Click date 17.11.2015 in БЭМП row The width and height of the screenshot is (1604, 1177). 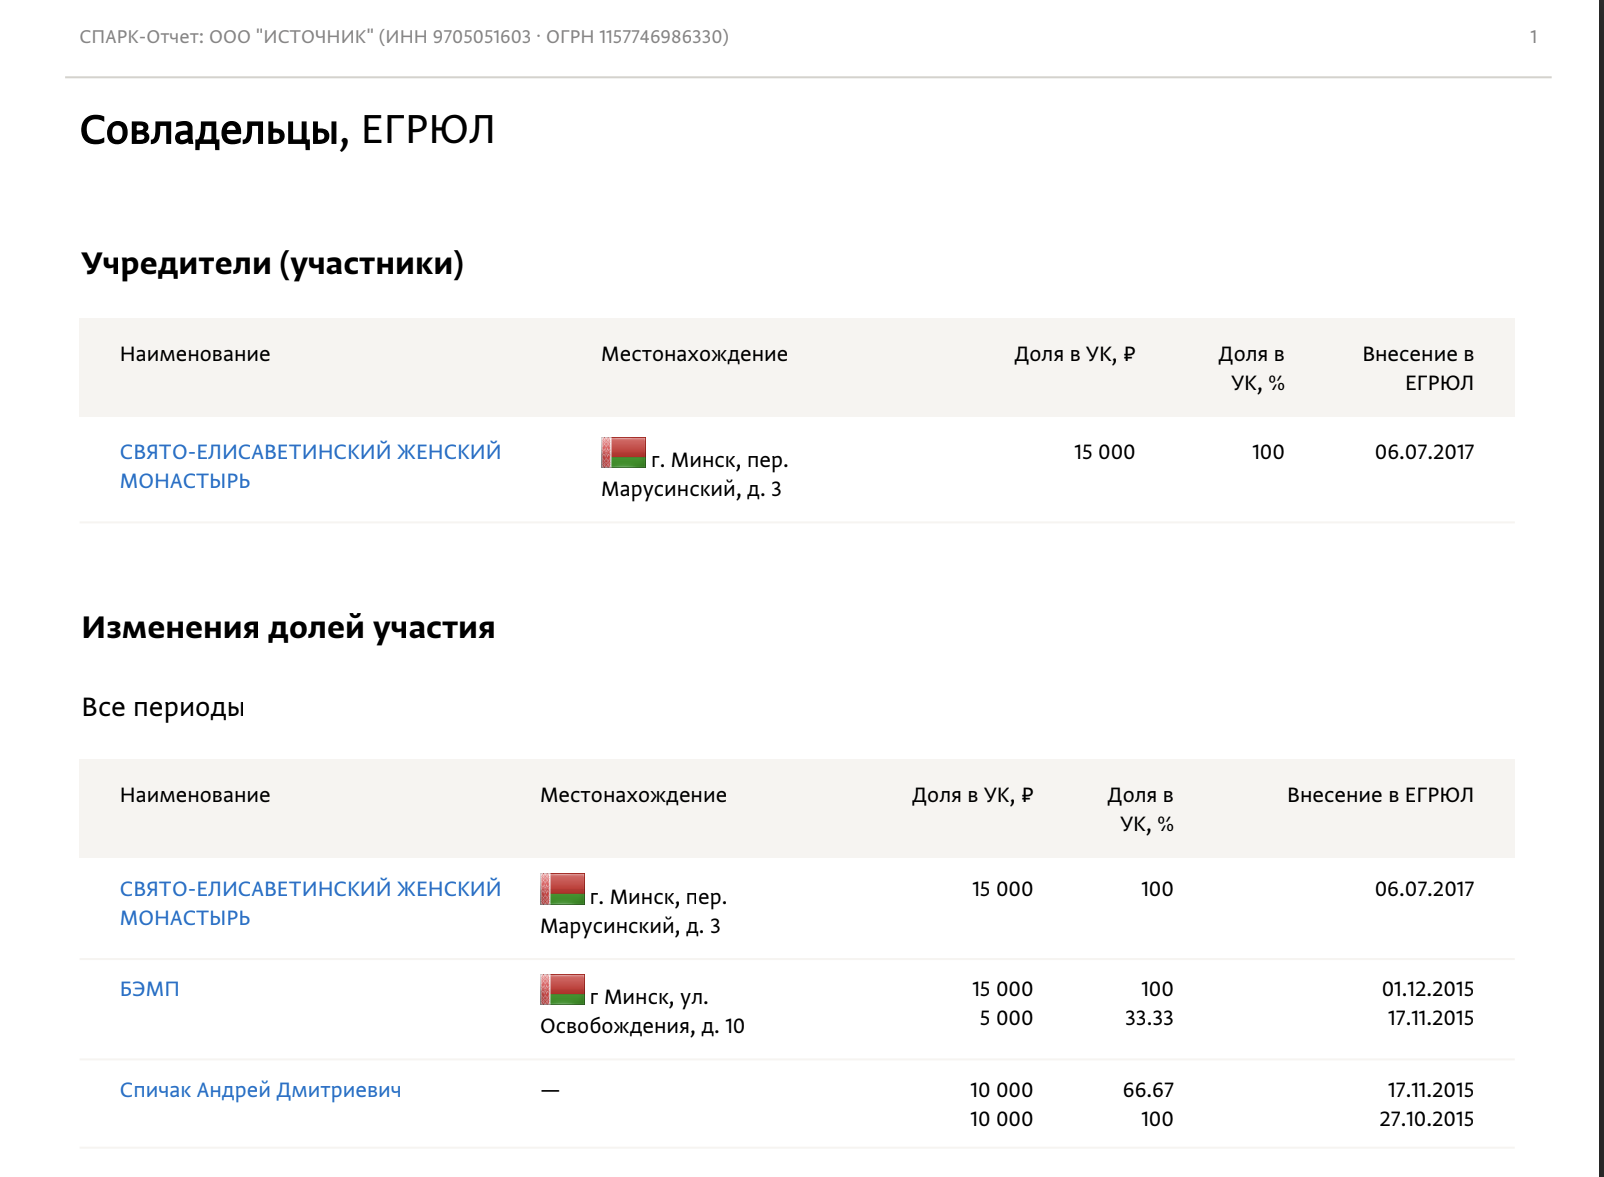[1430, 1018]
